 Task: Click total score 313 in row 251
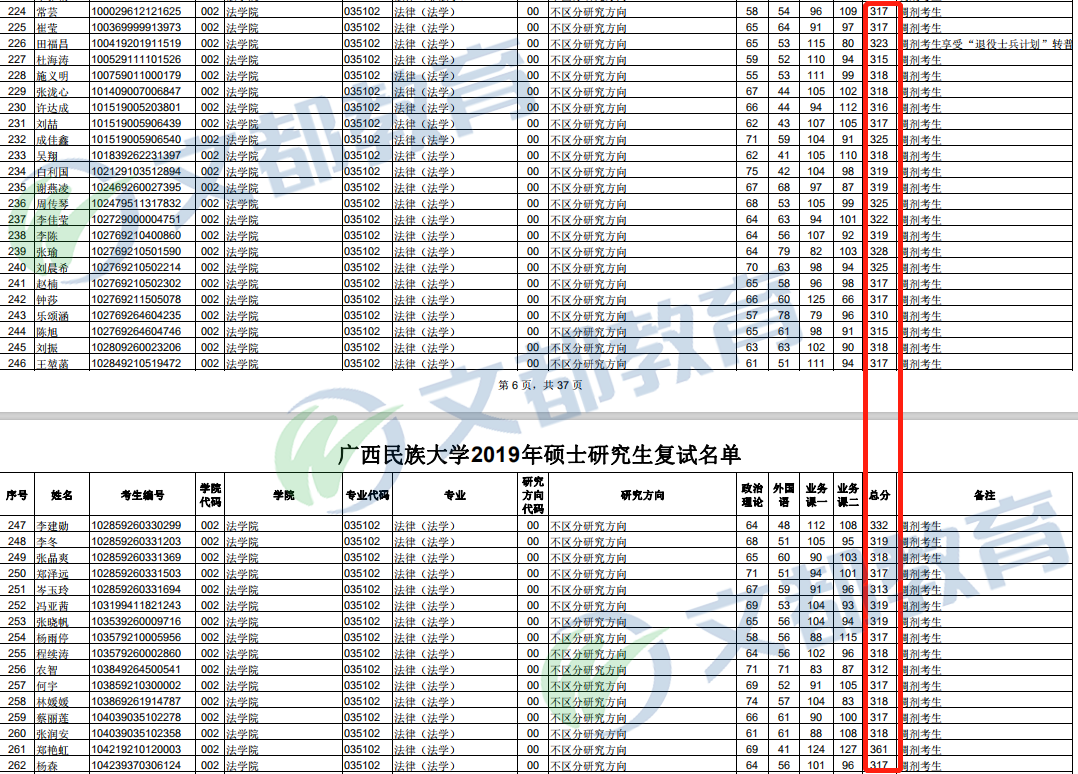[879, 589]
